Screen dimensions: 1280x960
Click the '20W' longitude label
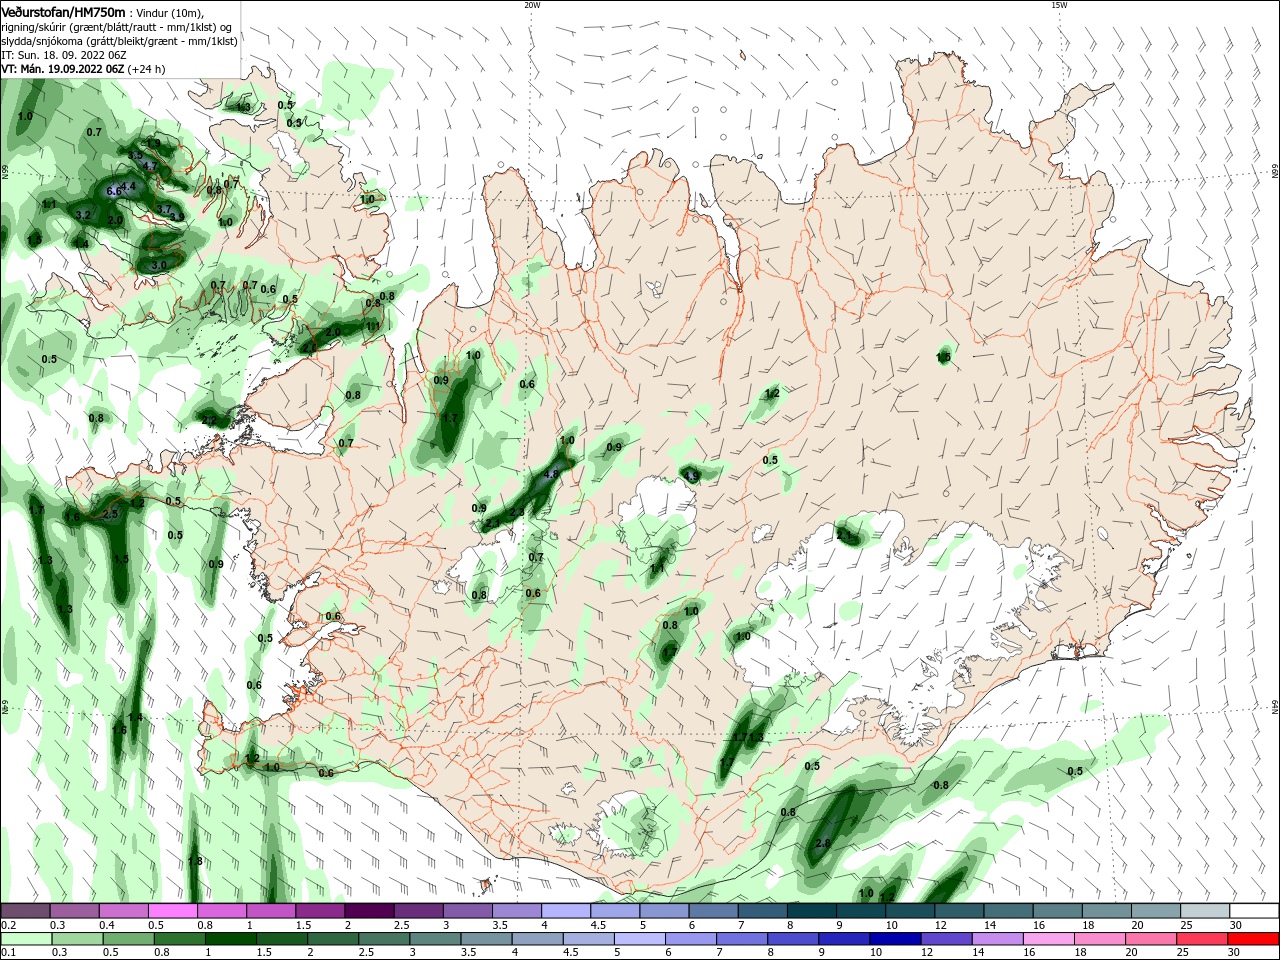click(532, 5)
